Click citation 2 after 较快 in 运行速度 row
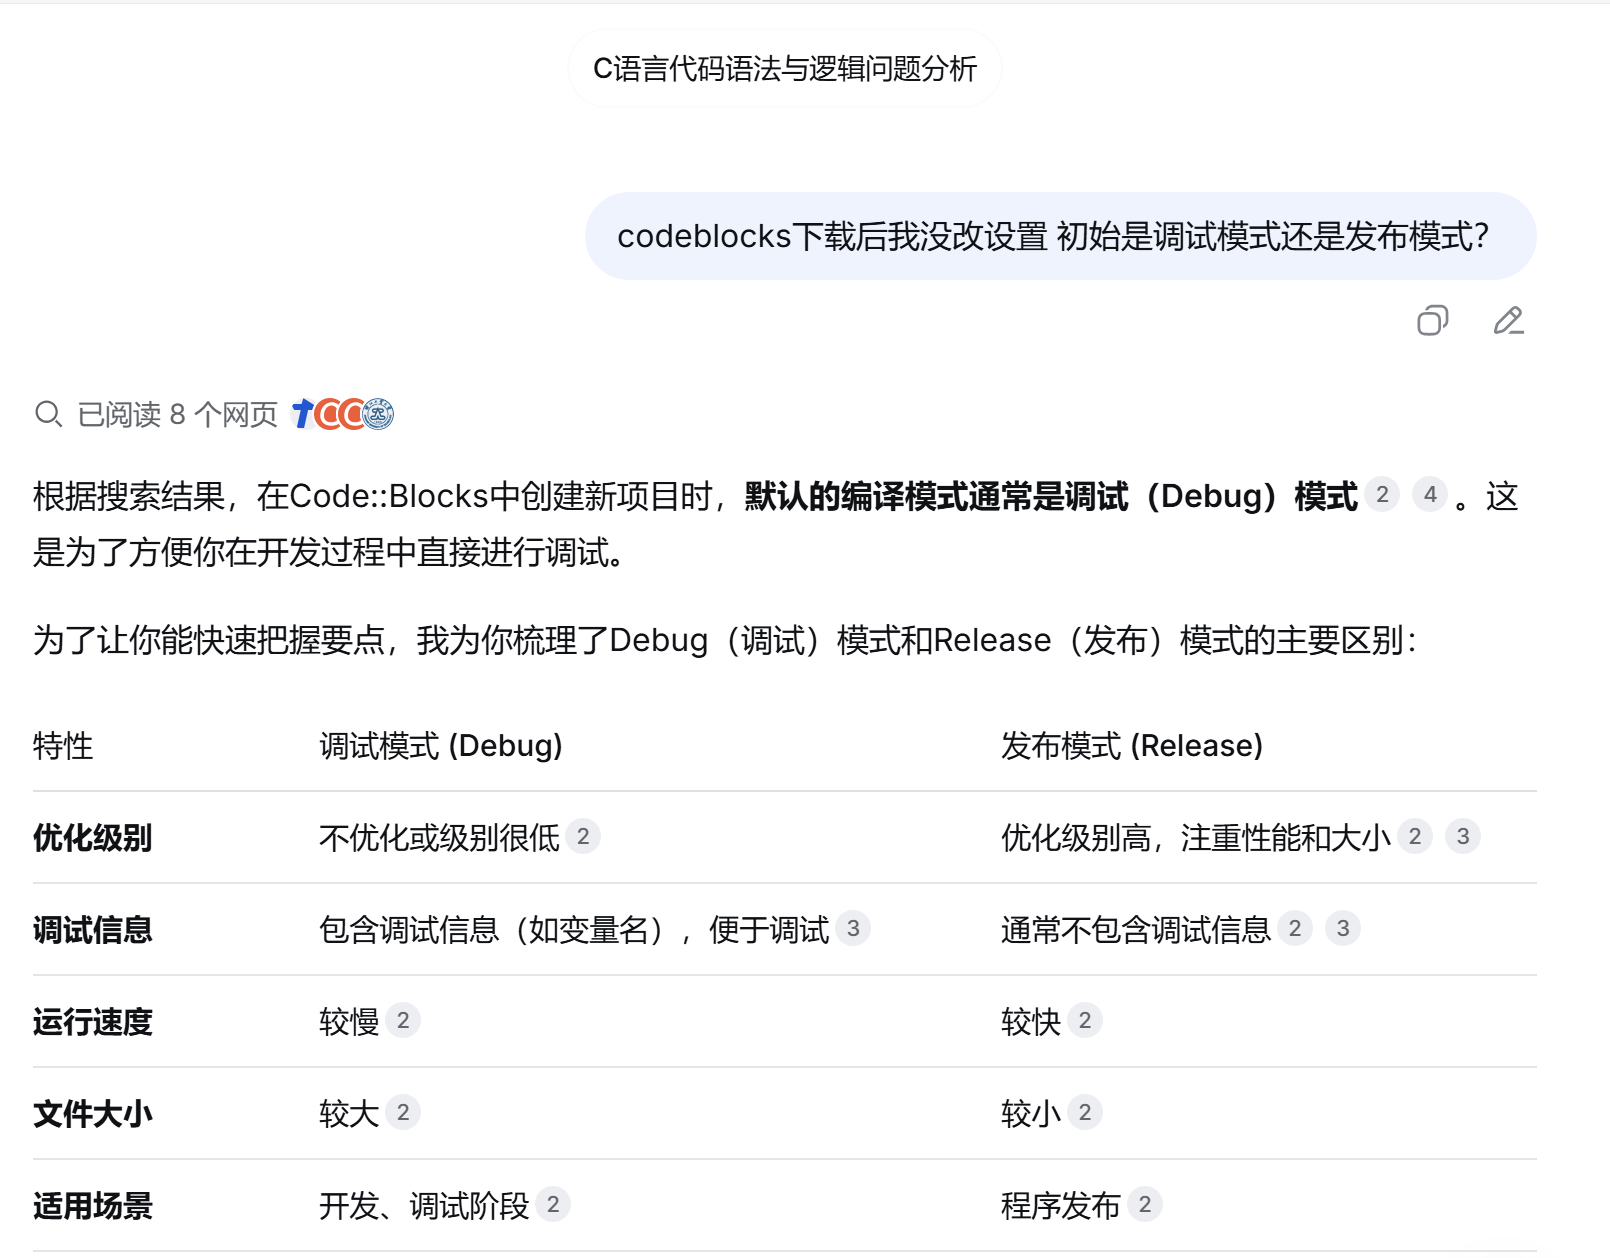Screen dimensions: 1610x1258 pos(1084,1020)
